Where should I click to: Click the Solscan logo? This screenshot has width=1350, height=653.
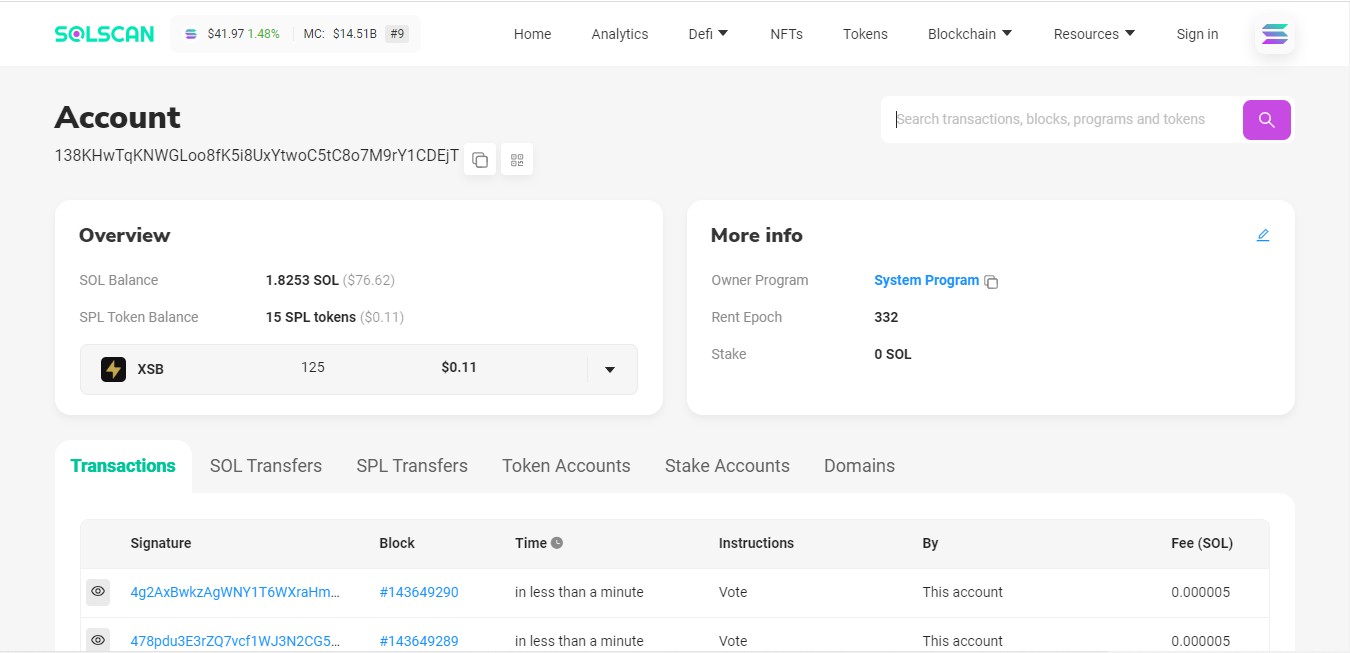tap(104, 34)
